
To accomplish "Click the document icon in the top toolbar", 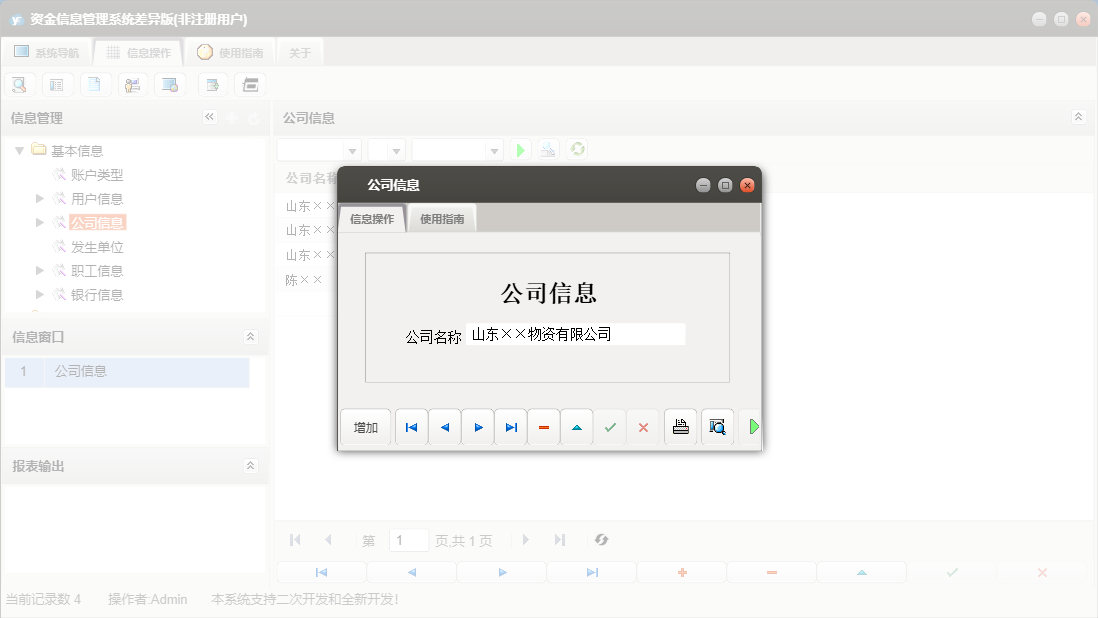I will pos(95,84).
